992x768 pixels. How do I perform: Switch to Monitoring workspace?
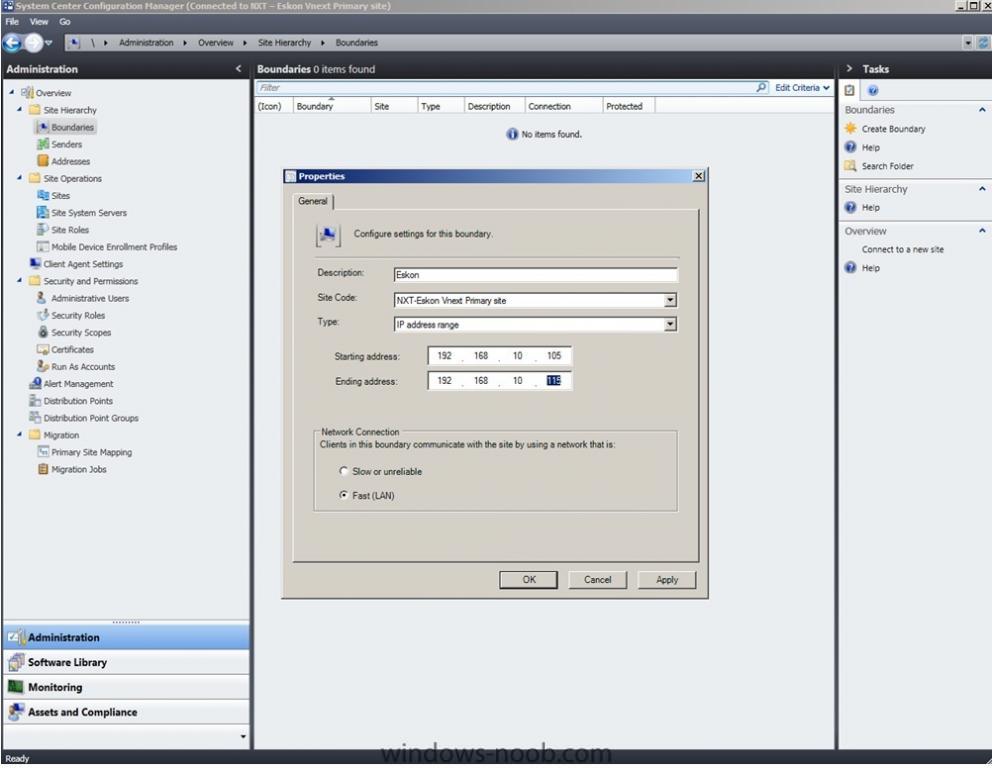(126, 687)
